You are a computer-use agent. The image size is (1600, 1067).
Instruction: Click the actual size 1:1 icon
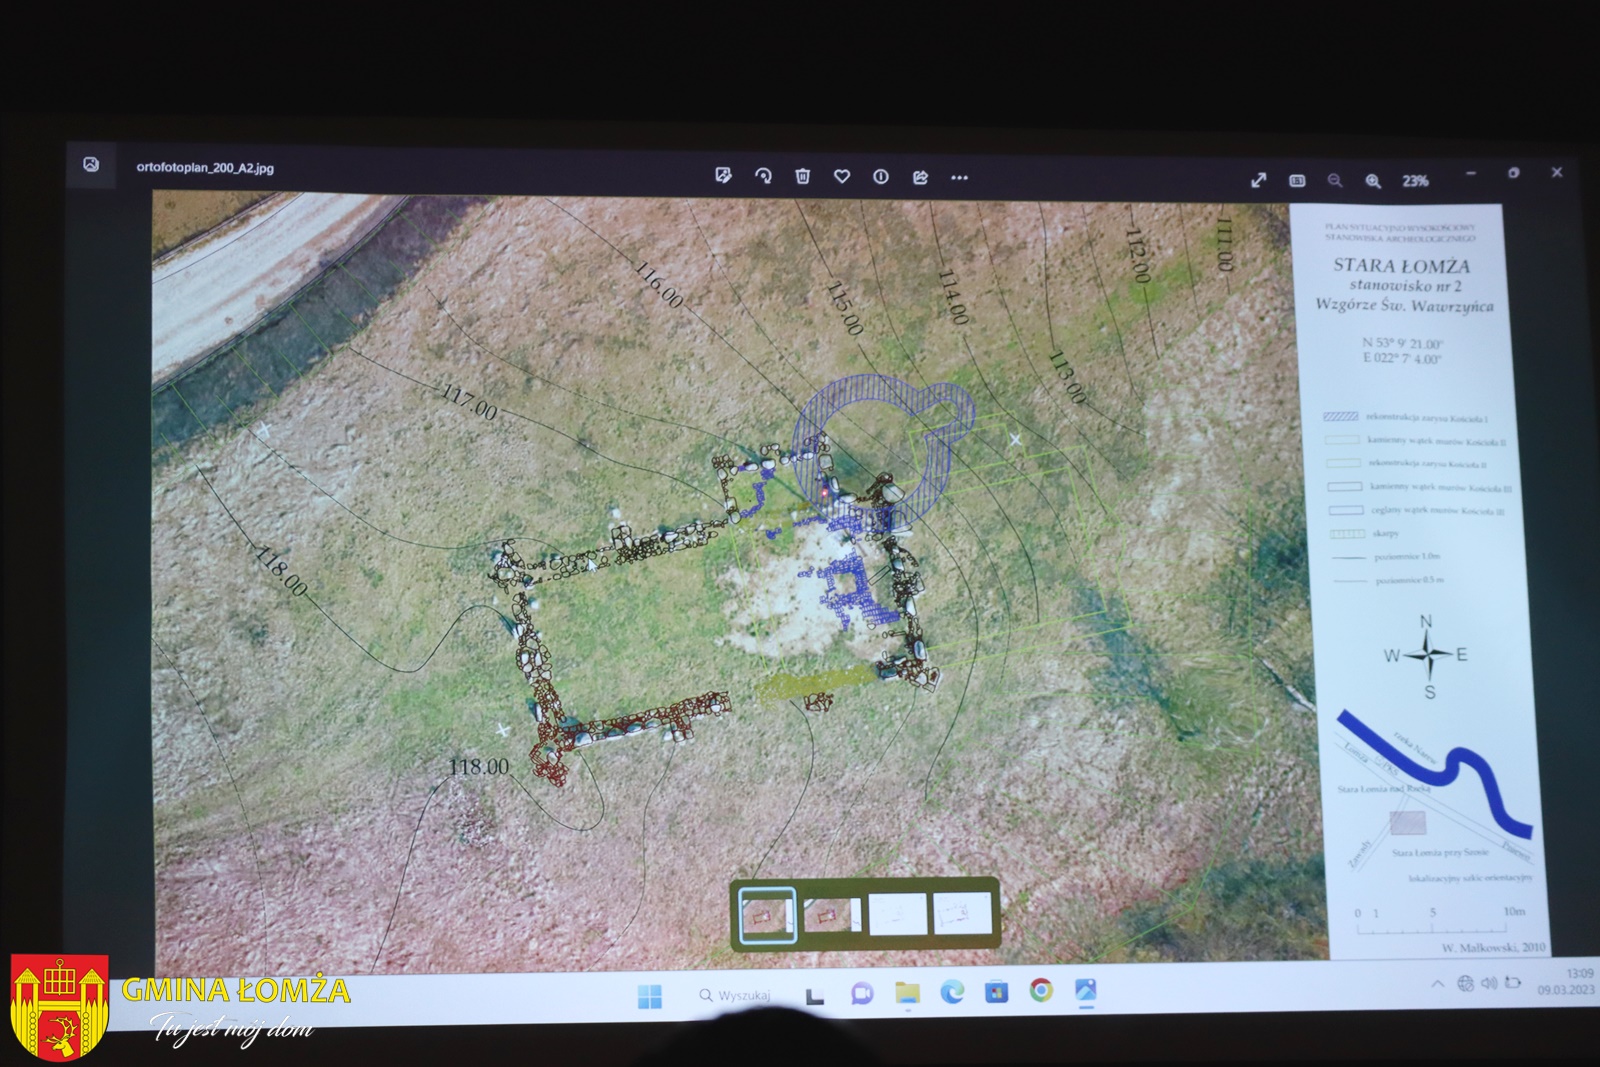1297,181
